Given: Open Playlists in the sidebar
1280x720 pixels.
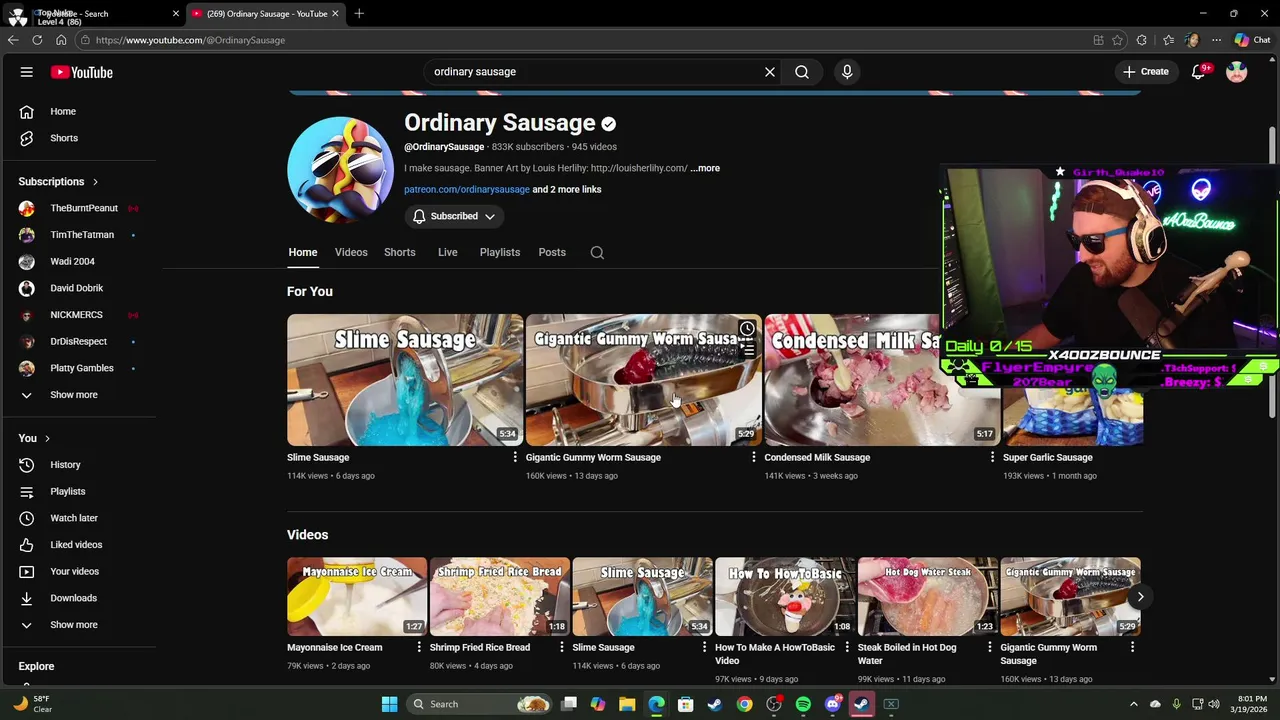Looking at the screenshot, I should tap(68, 492).
